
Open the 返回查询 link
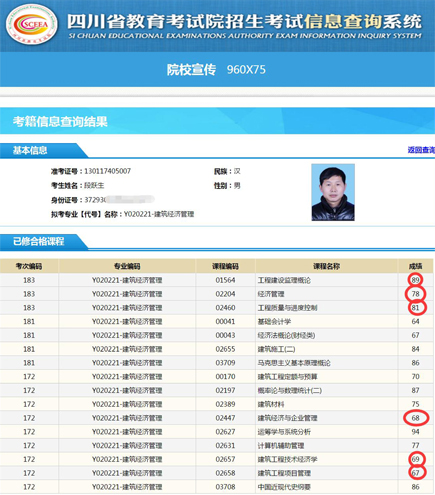pyautogui.click(x=421, y=150)
